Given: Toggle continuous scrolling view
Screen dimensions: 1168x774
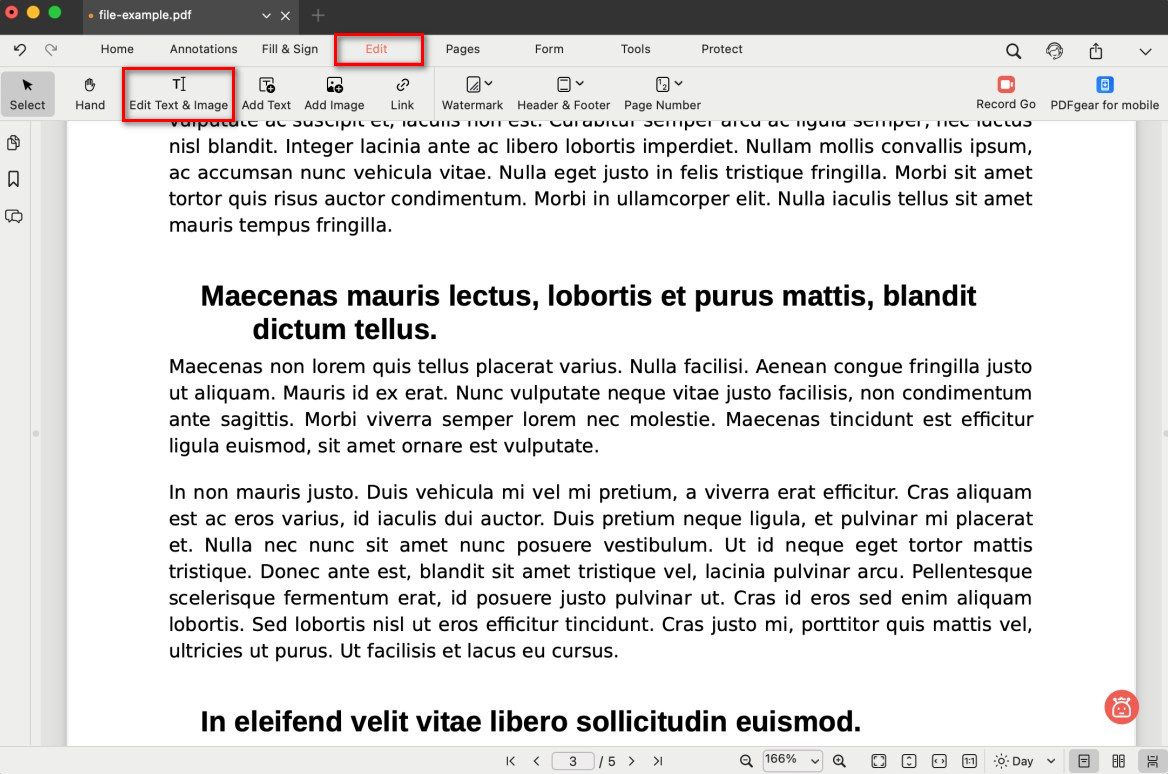Looking at the screenshot, I should point(1151,761).
